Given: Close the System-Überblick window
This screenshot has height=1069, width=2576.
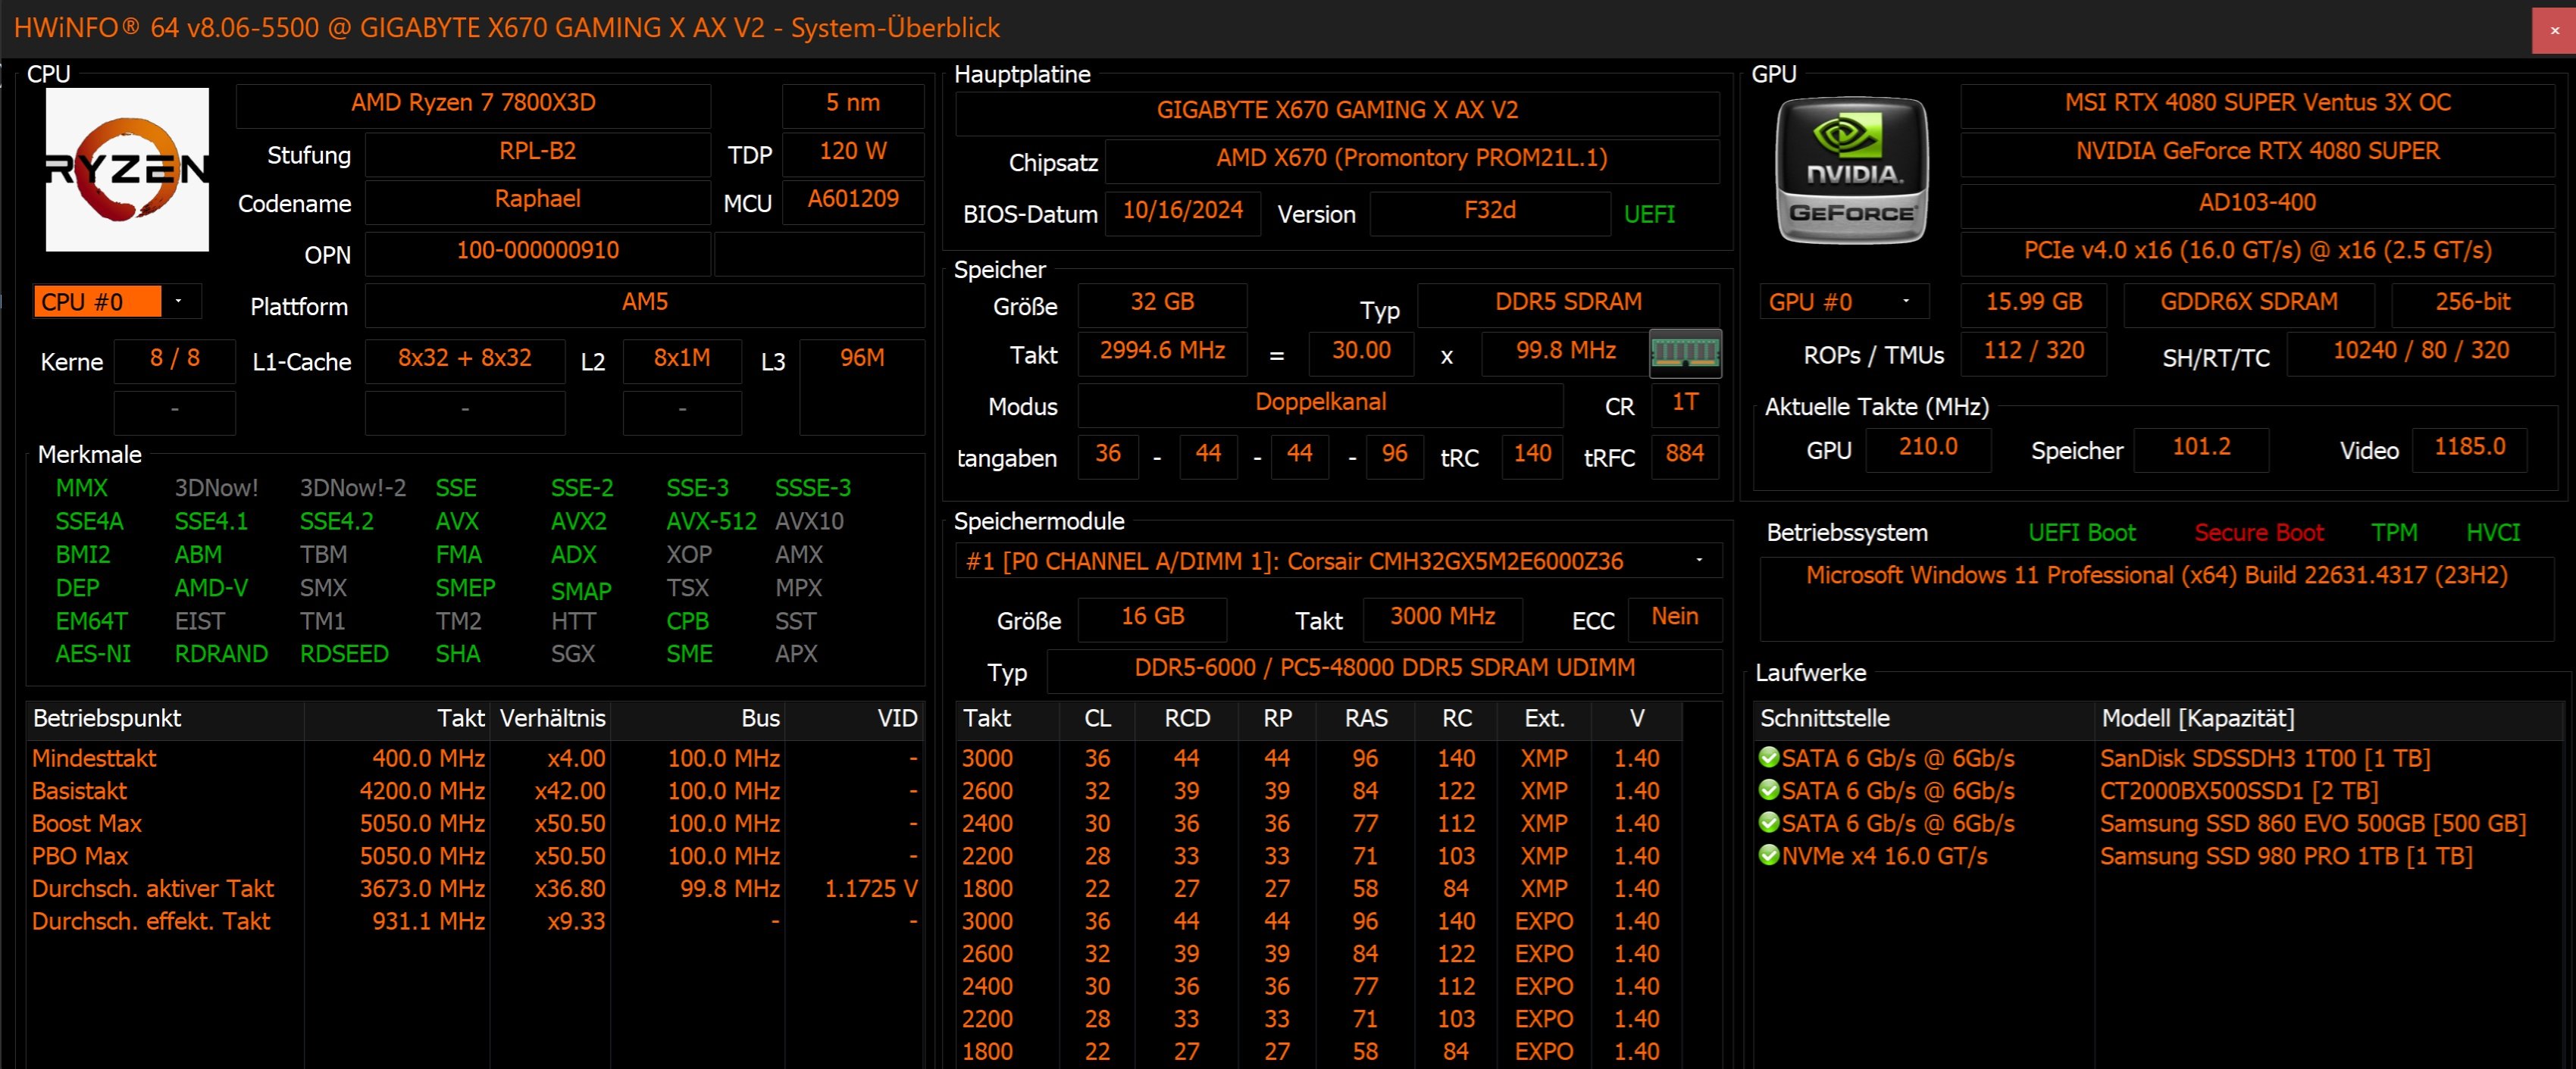Looking at the screenshot, I should (x=2554, y=30).
